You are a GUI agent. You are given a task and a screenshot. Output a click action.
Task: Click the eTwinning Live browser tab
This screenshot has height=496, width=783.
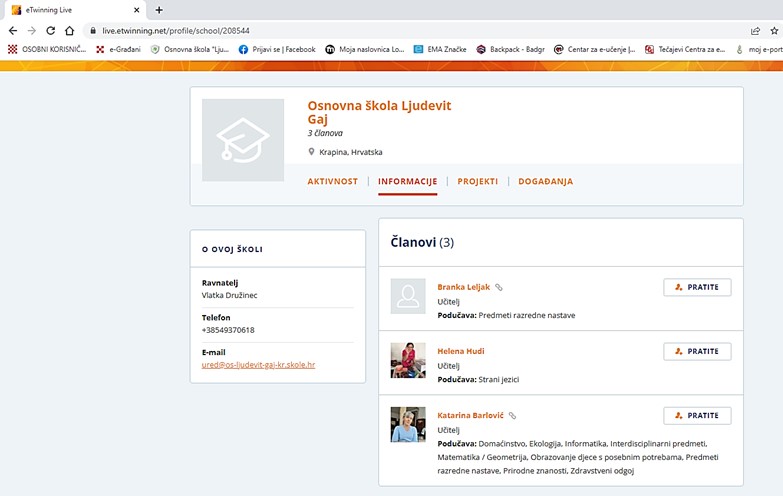click(x=74, y=10)
